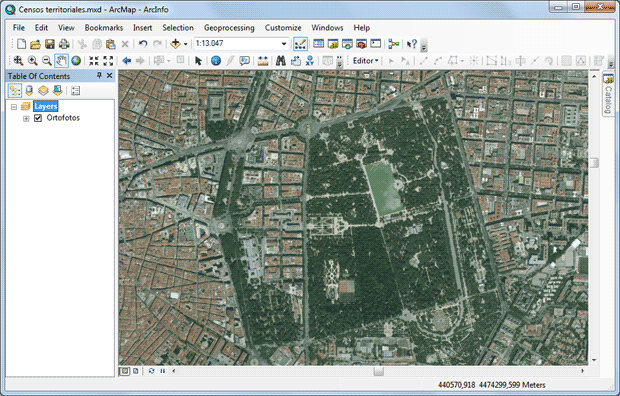Save the map with floppy disk icon
This screenshot has width=620, height=396.
[x=50, y=44]
